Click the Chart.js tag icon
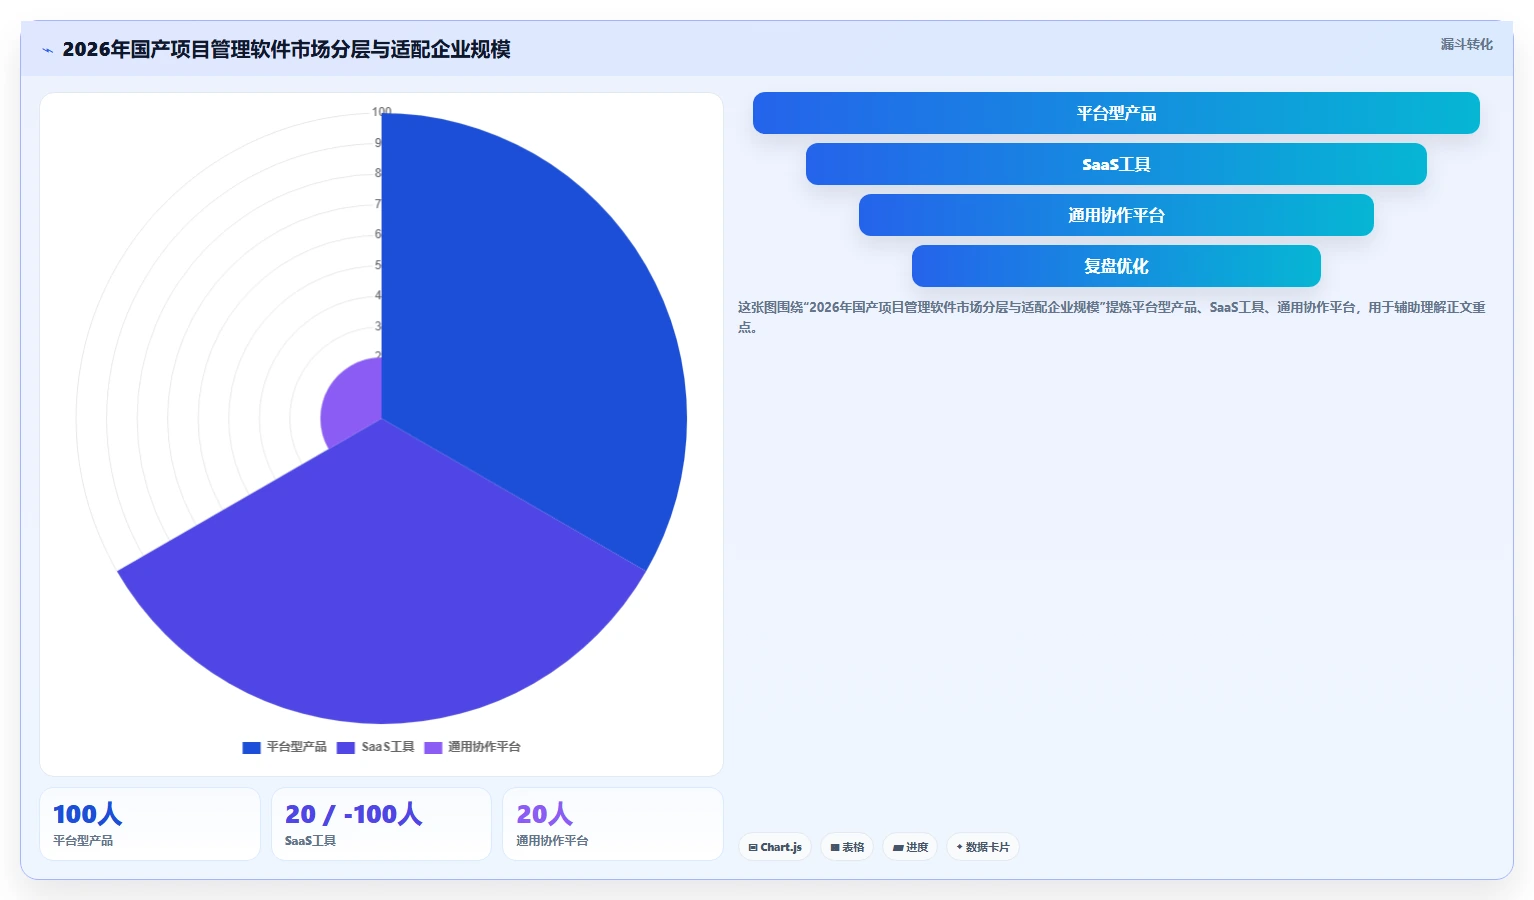The image size is (1534, 900). tap(753, 847)
